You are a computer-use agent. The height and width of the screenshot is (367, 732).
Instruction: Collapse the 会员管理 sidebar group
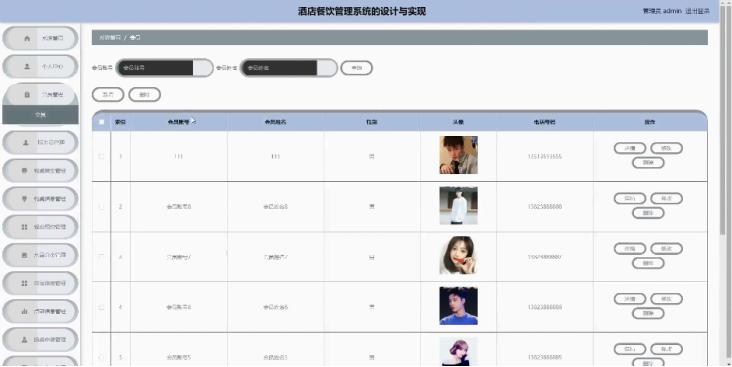click(x=40, y=94)
